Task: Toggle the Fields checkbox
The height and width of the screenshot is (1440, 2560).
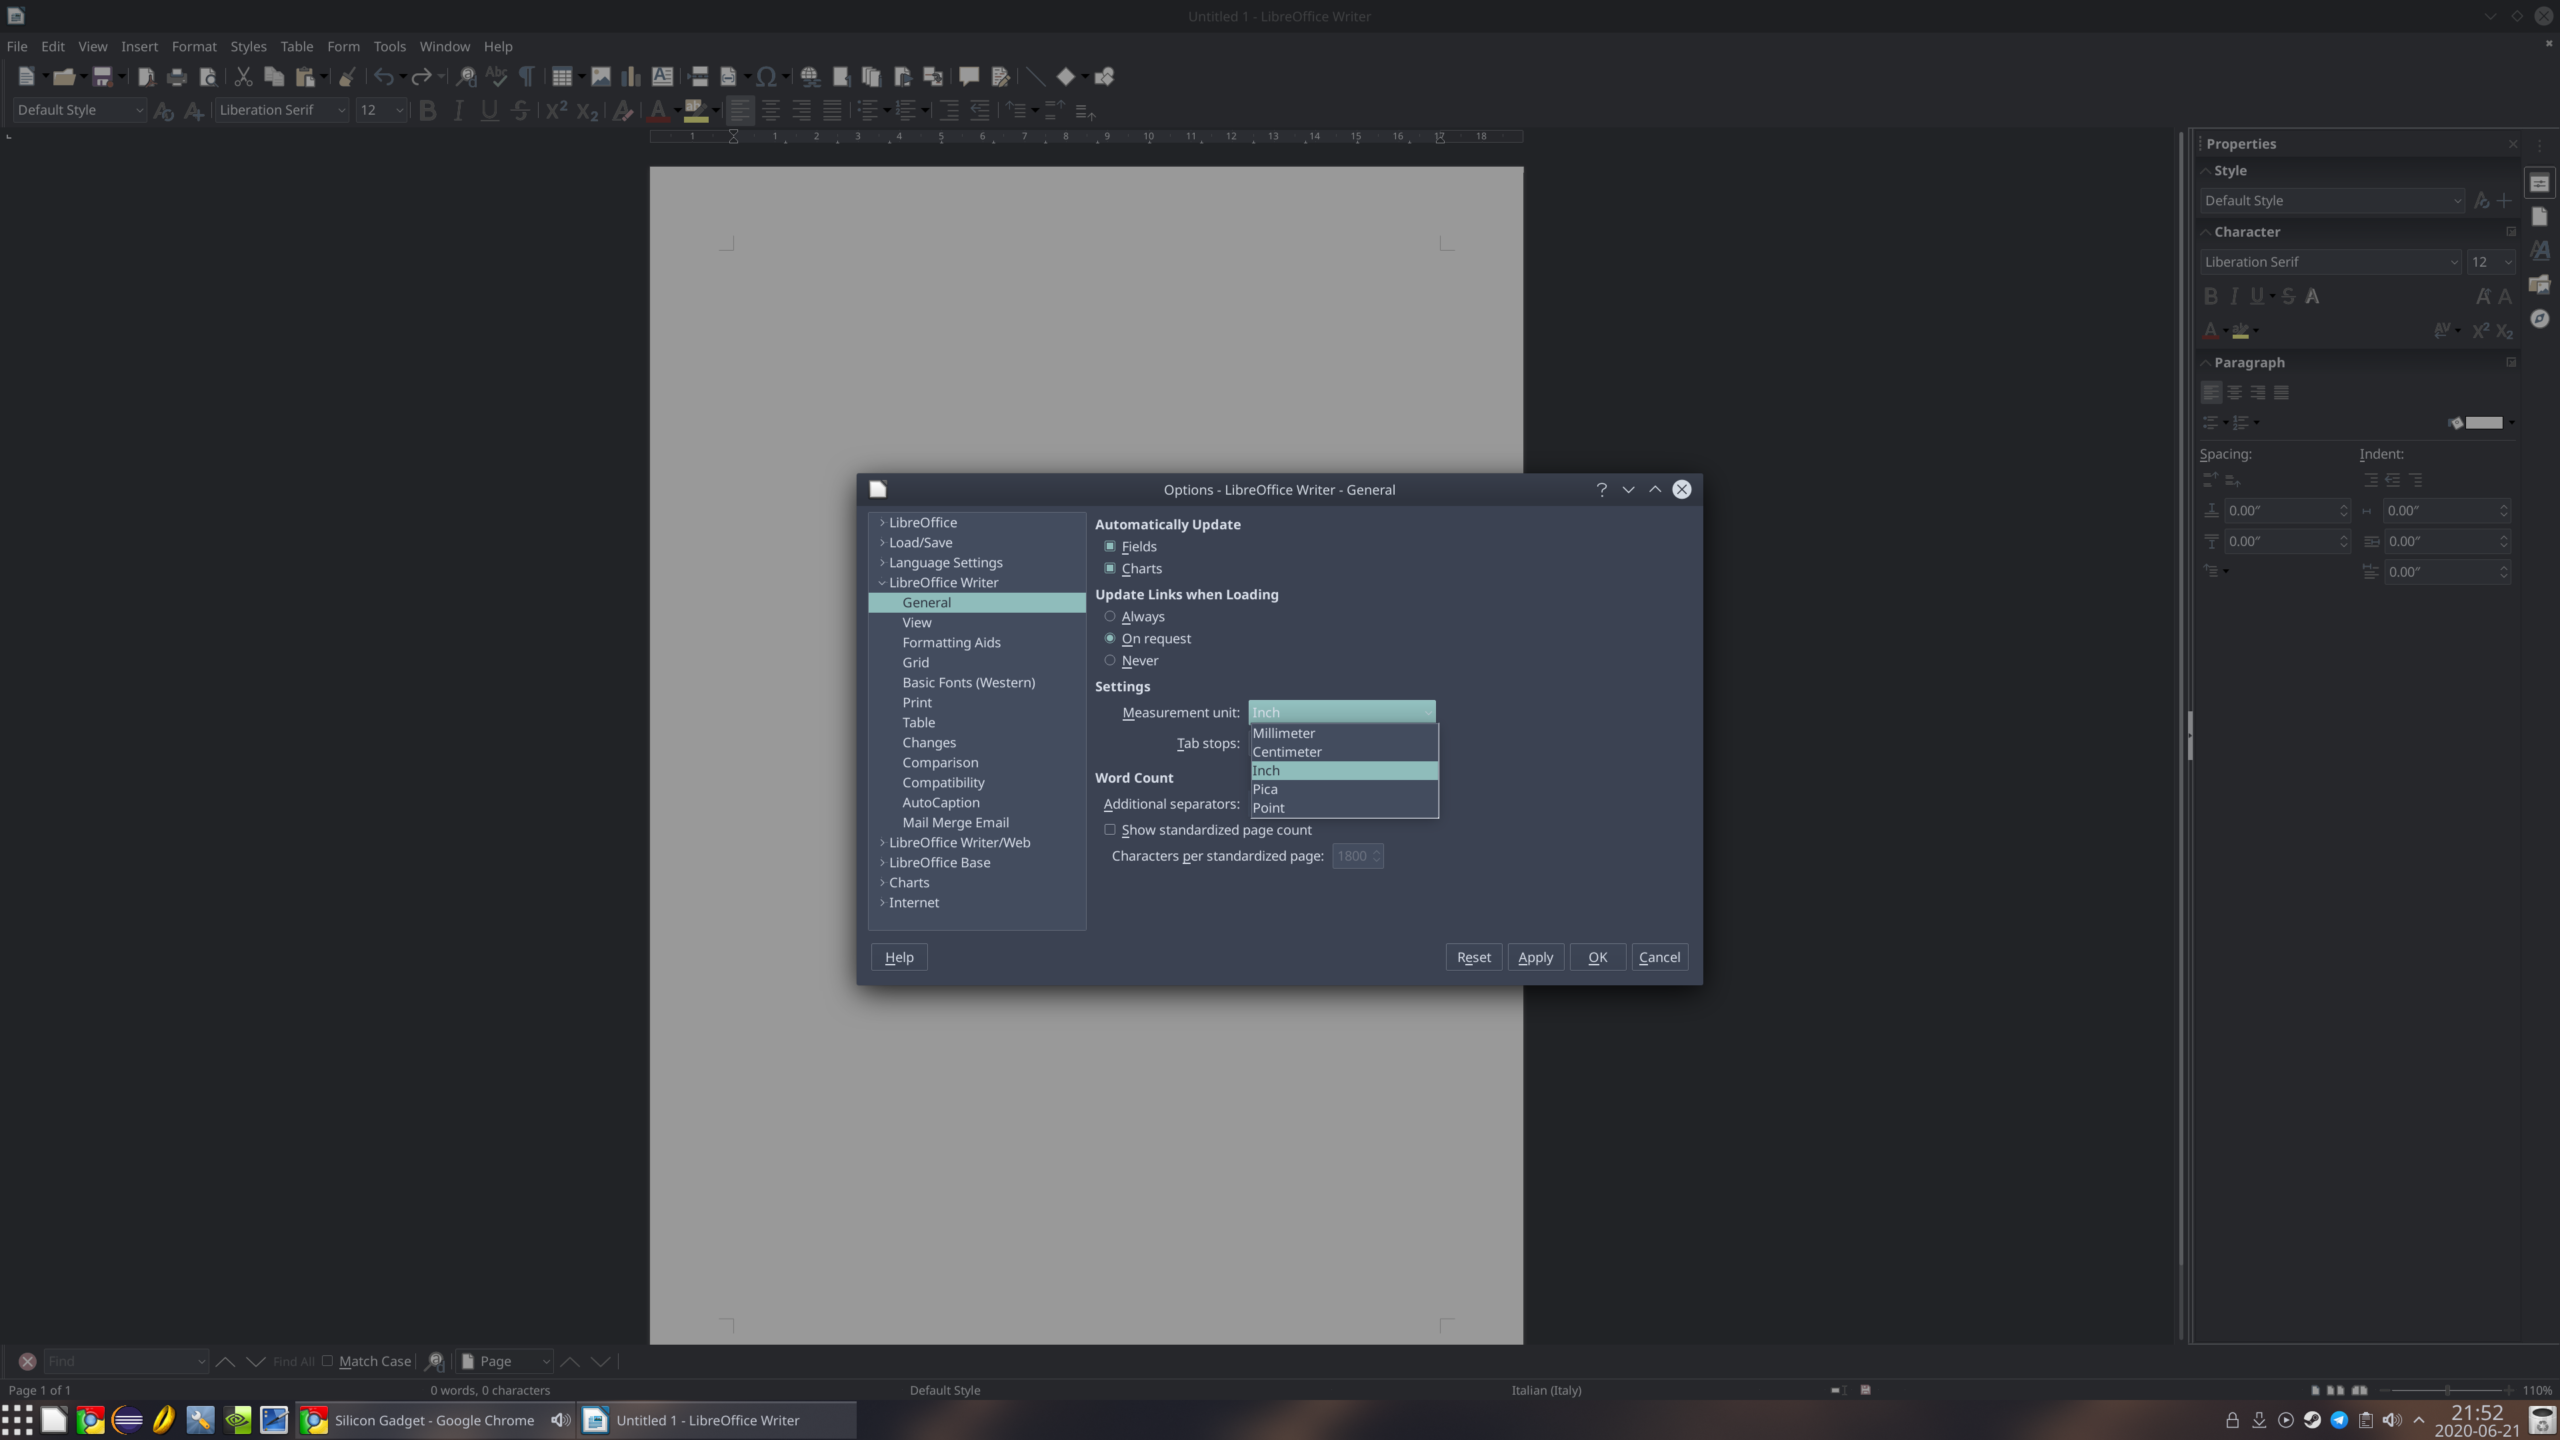Action: [x=1110, y=546]
